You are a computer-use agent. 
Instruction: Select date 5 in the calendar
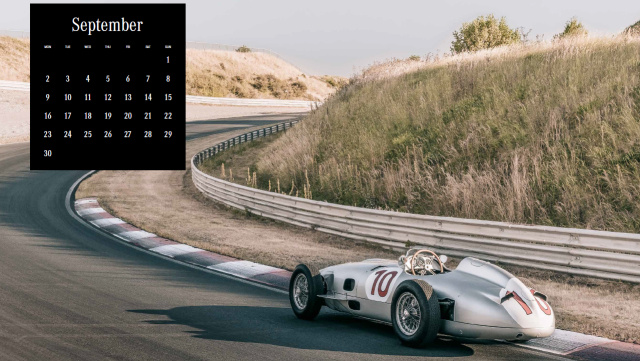(108, 79)
